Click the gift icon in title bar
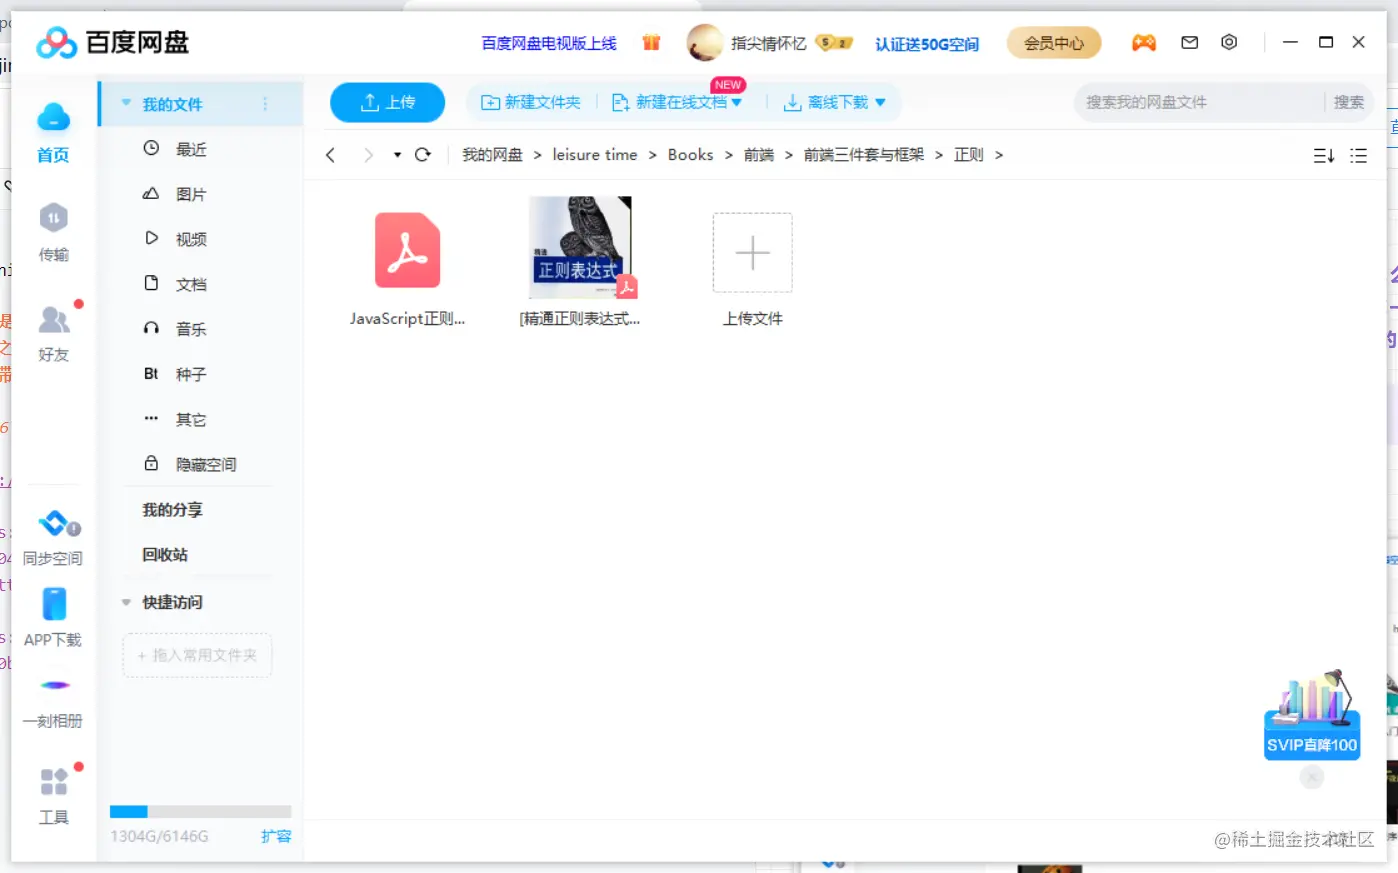The height and width of the screenshot is (873, 1398). click(651, 42)
